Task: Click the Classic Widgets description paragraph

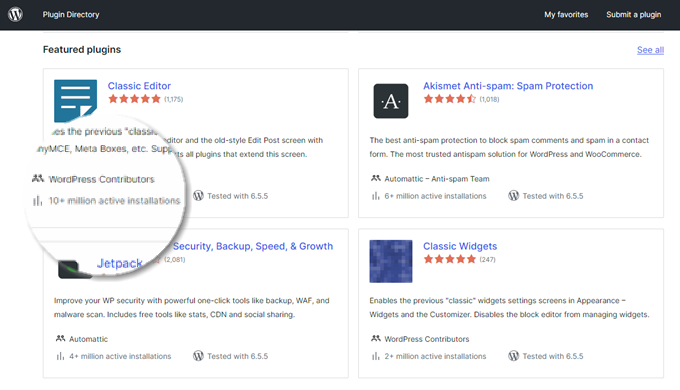Action: click(x=509, y=307)
